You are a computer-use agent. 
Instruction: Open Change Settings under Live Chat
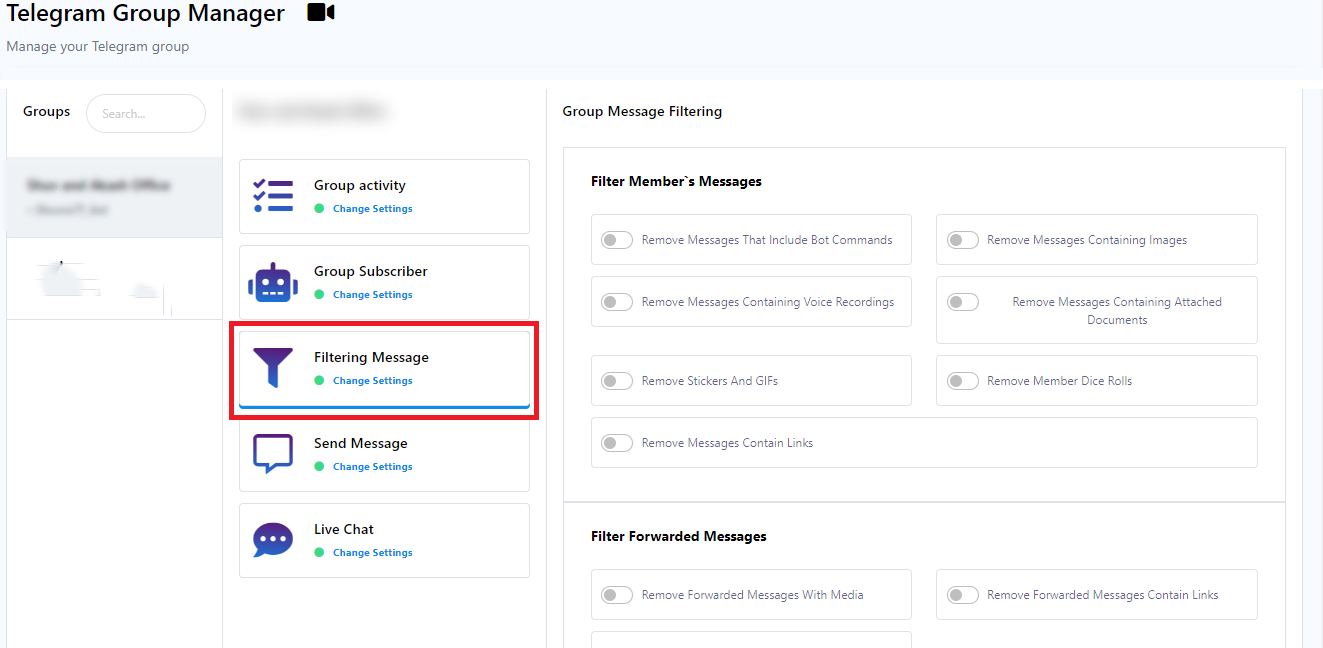372,553
